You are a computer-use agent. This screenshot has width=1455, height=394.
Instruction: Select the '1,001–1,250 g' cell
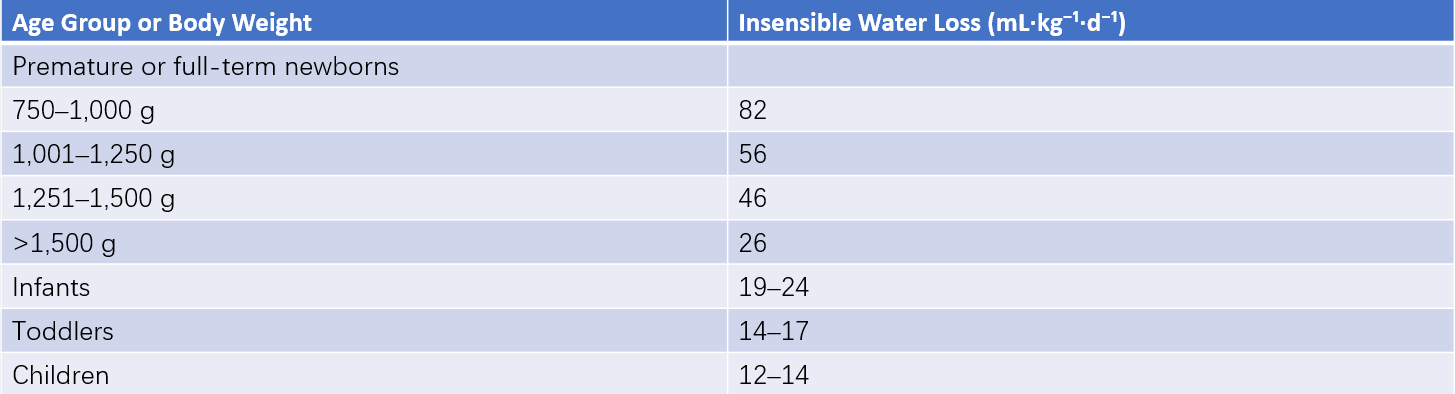point(364,154)
